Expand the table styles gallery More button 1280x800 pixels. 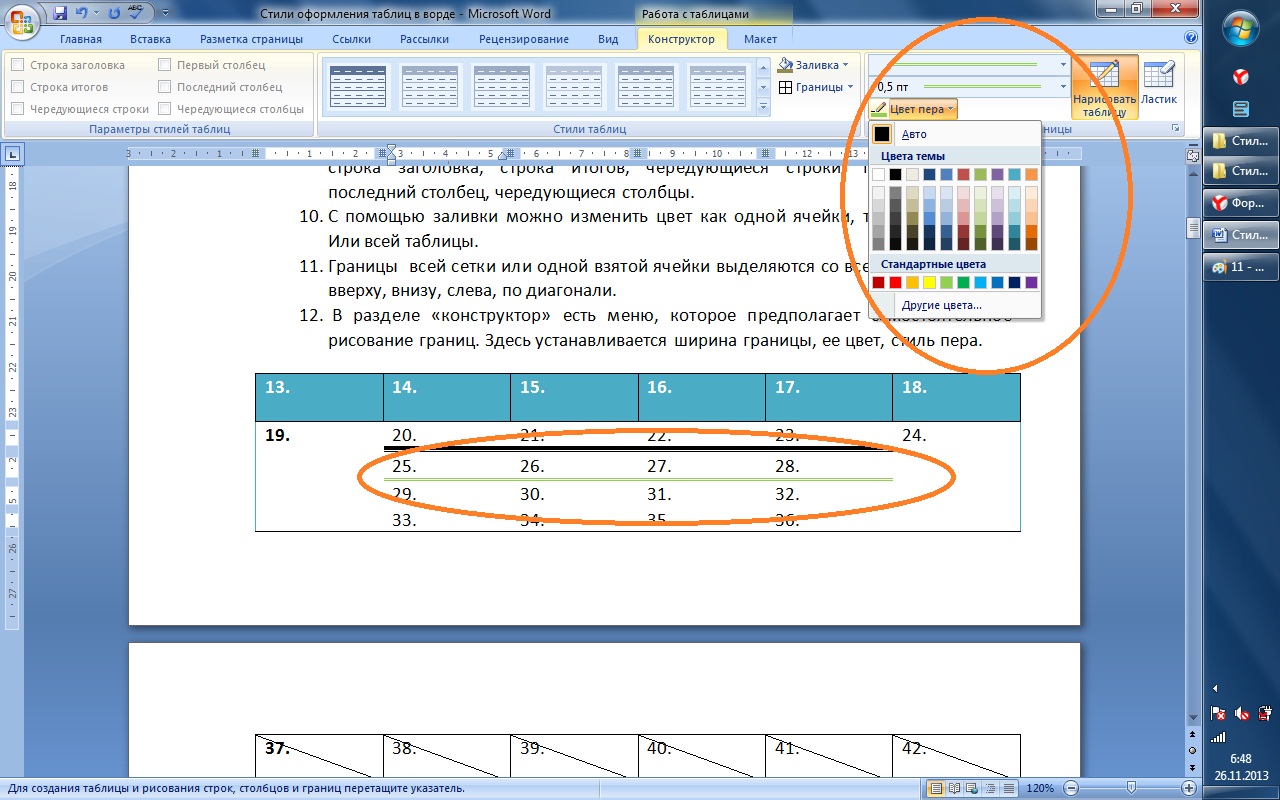(763, 106)
